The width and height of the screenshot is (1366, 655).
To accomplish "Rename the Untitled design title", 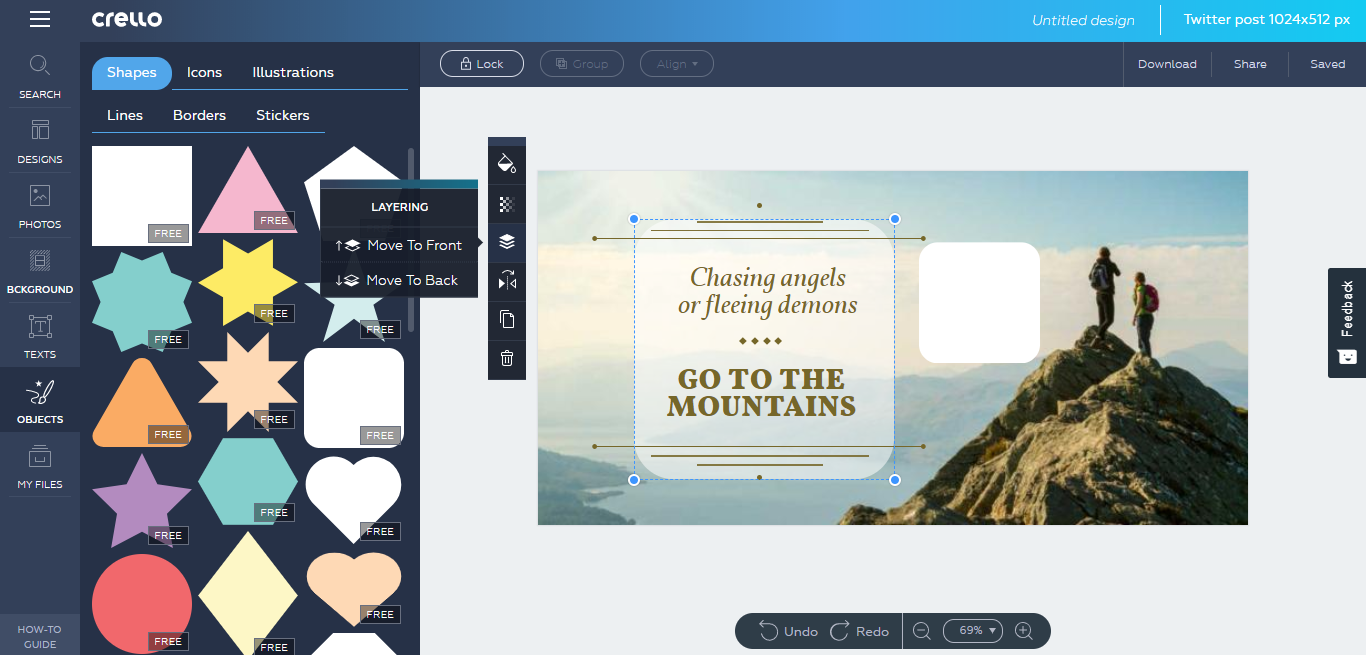I will 1083,20.
